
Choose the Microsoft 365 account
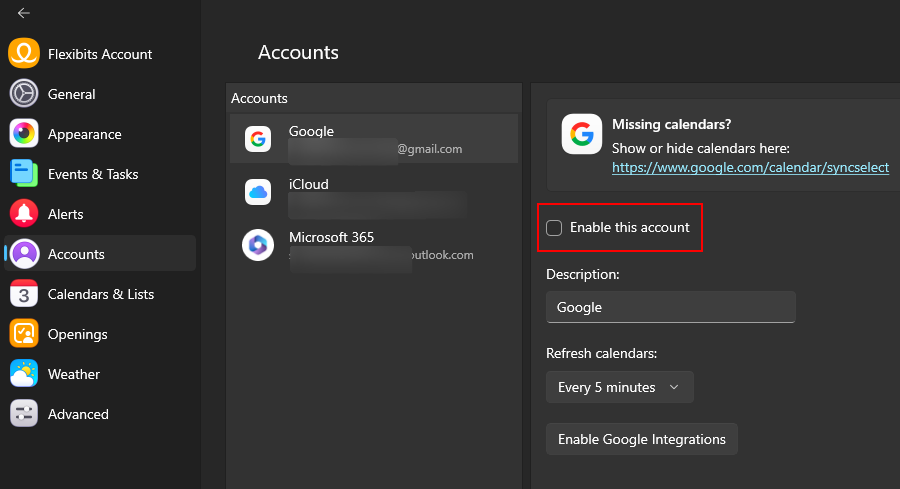click(x=373, y=245)
